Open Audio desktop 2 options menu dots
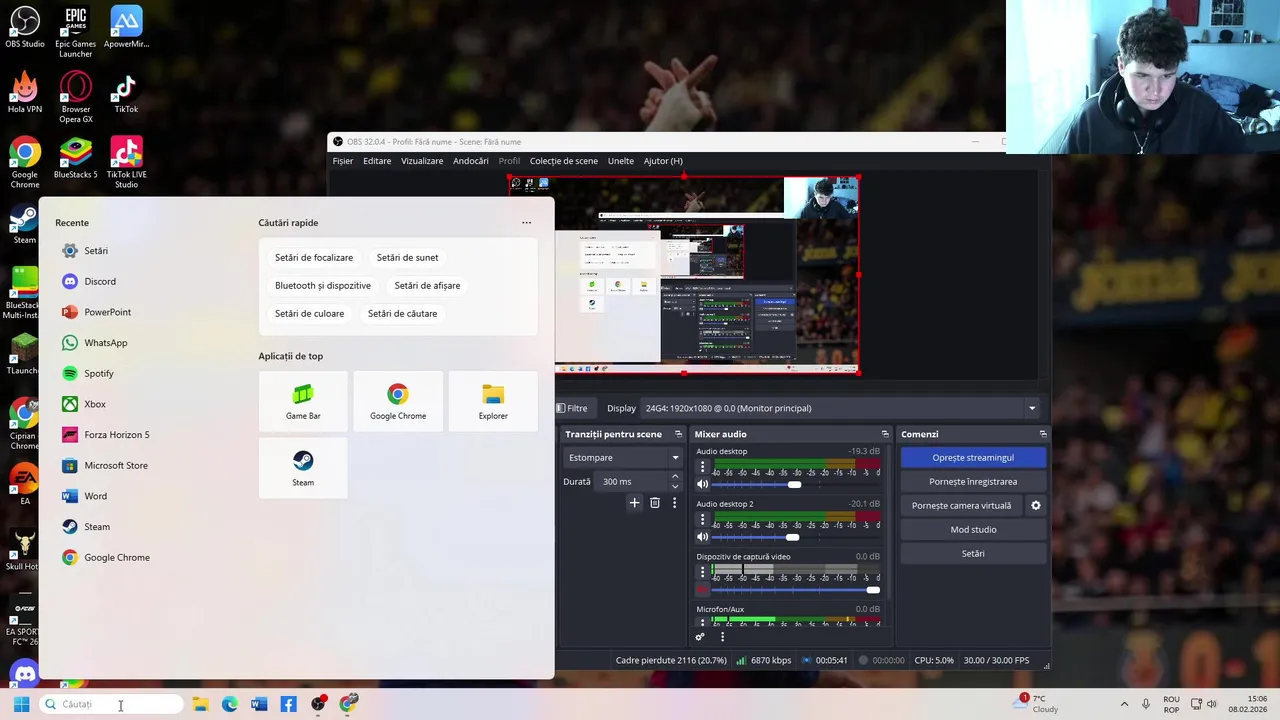The width and height of the screenshot is (1280, 720). [x=702, y=520]
